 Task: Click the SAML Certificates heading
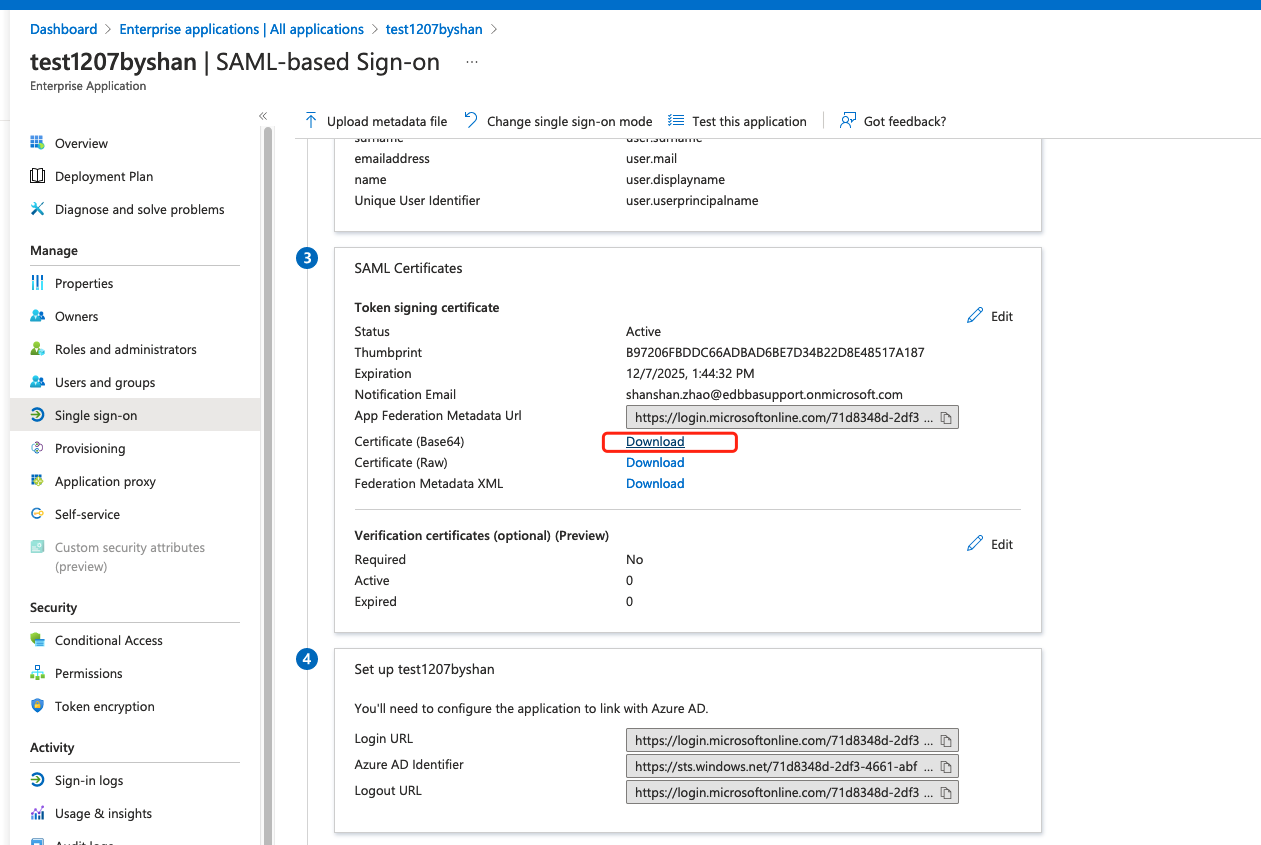[408, 268]
